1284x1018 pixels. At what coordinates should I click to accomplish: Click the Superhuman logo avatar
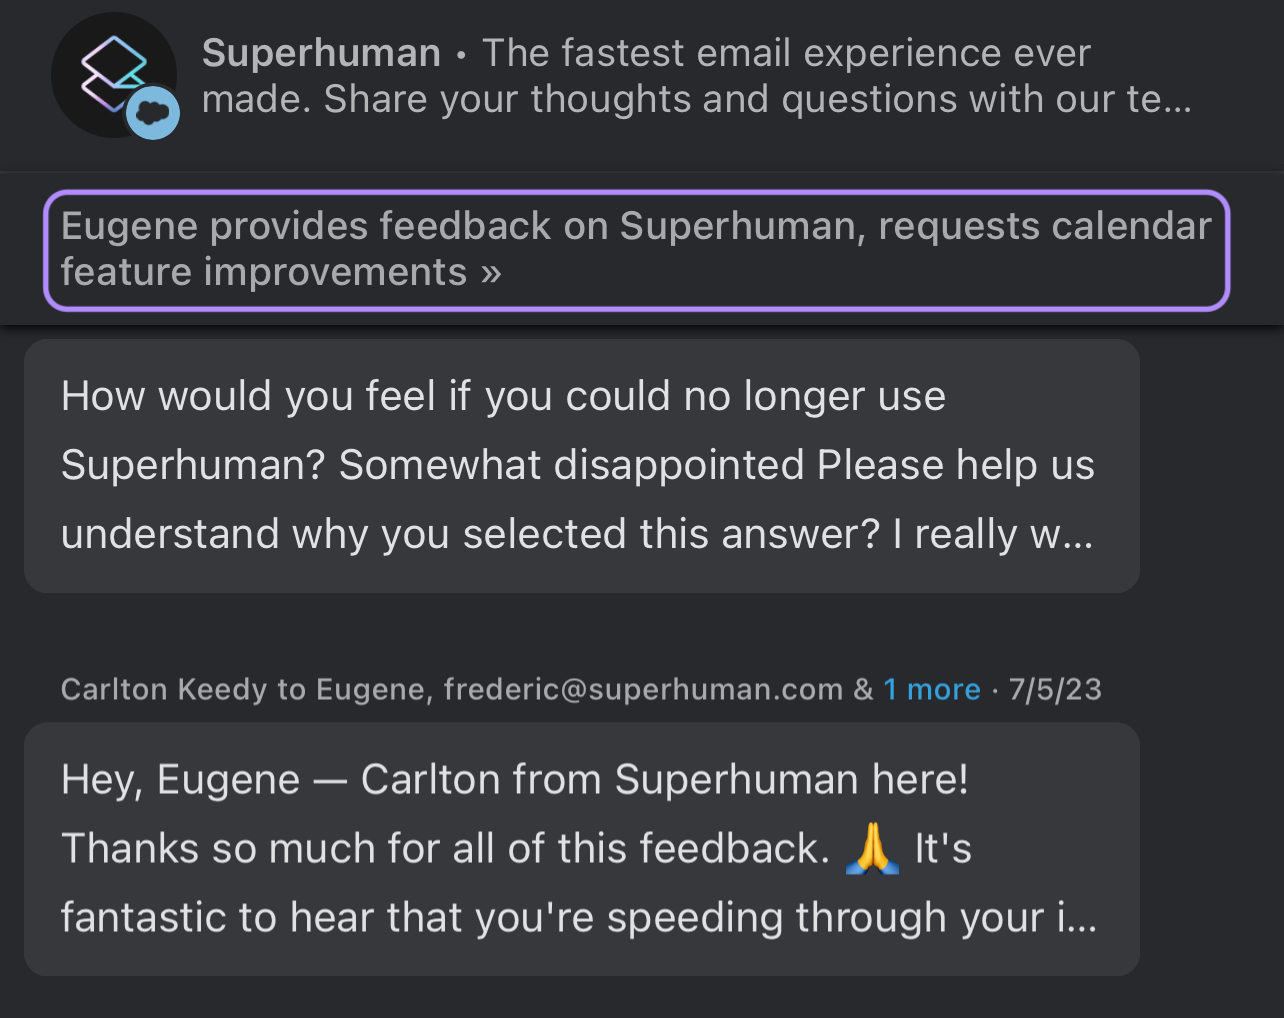pyautogui.click(x=114, y=75)
